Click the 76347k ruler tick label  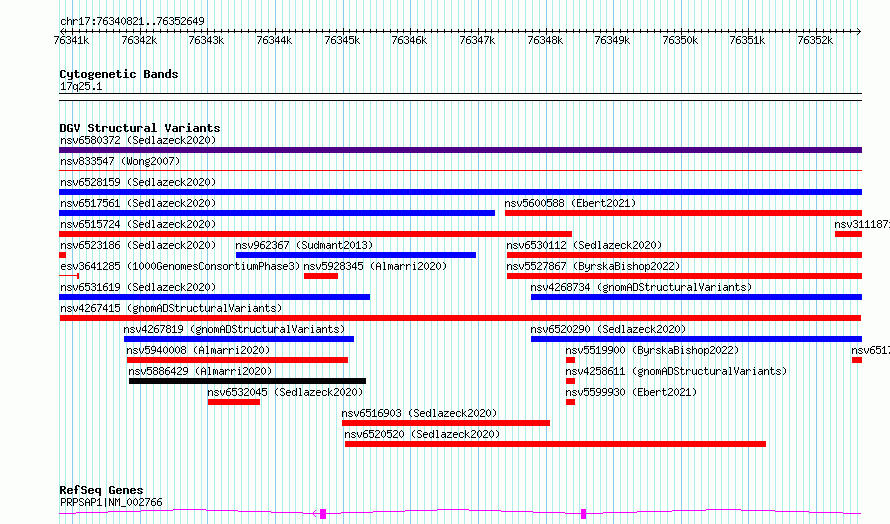(x=477, y=40)
